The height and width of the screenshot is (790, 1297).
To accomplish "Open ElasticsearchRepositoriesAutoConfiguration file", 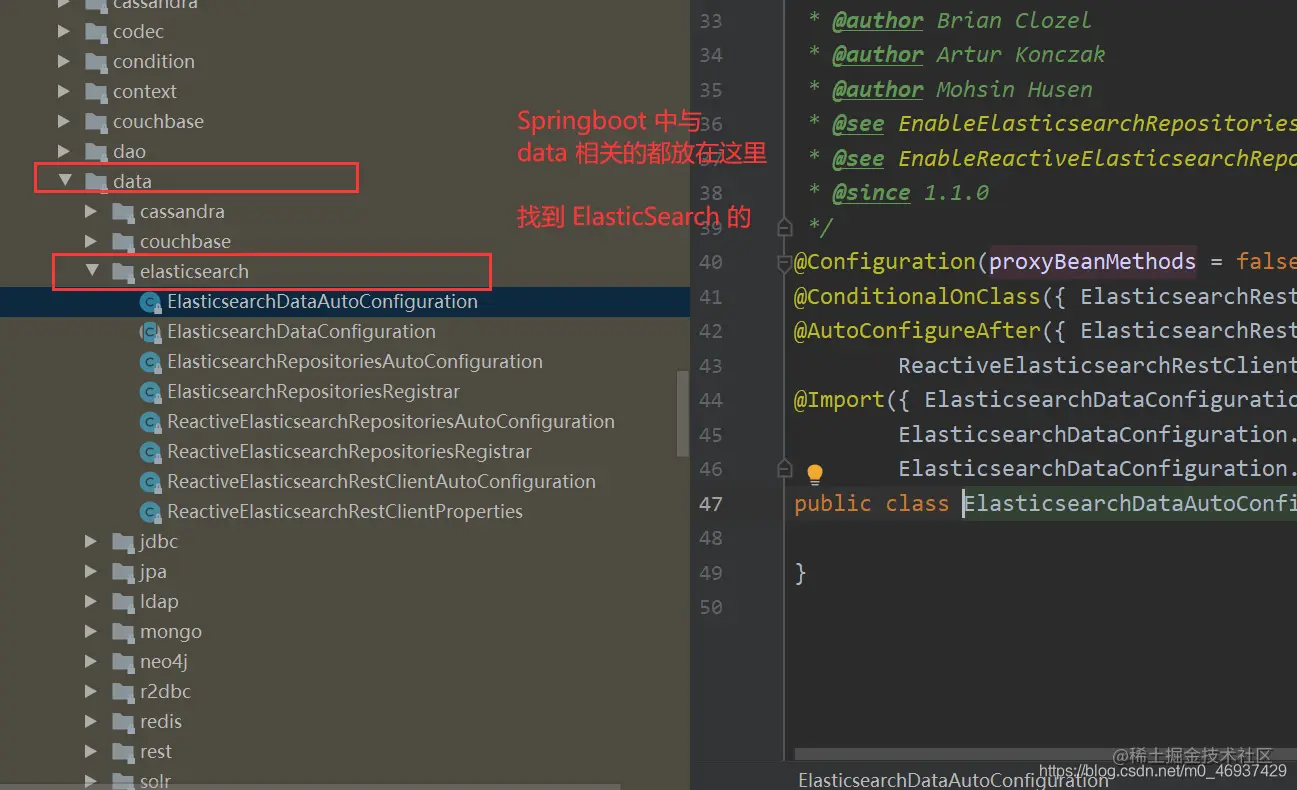I will 355,362.
